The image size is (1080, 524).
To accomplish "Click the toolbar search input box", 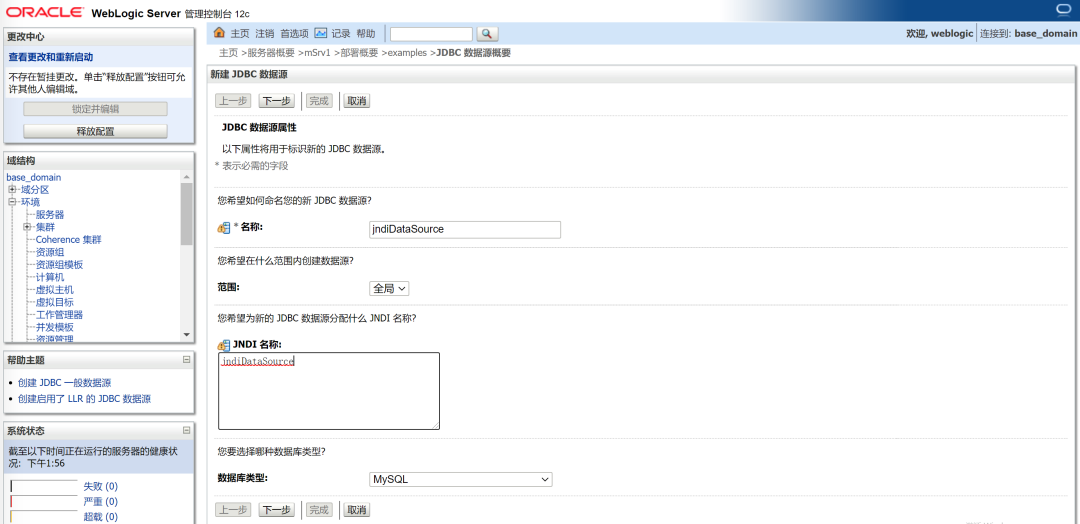I will pyautogui.click(x=432, y=34).
